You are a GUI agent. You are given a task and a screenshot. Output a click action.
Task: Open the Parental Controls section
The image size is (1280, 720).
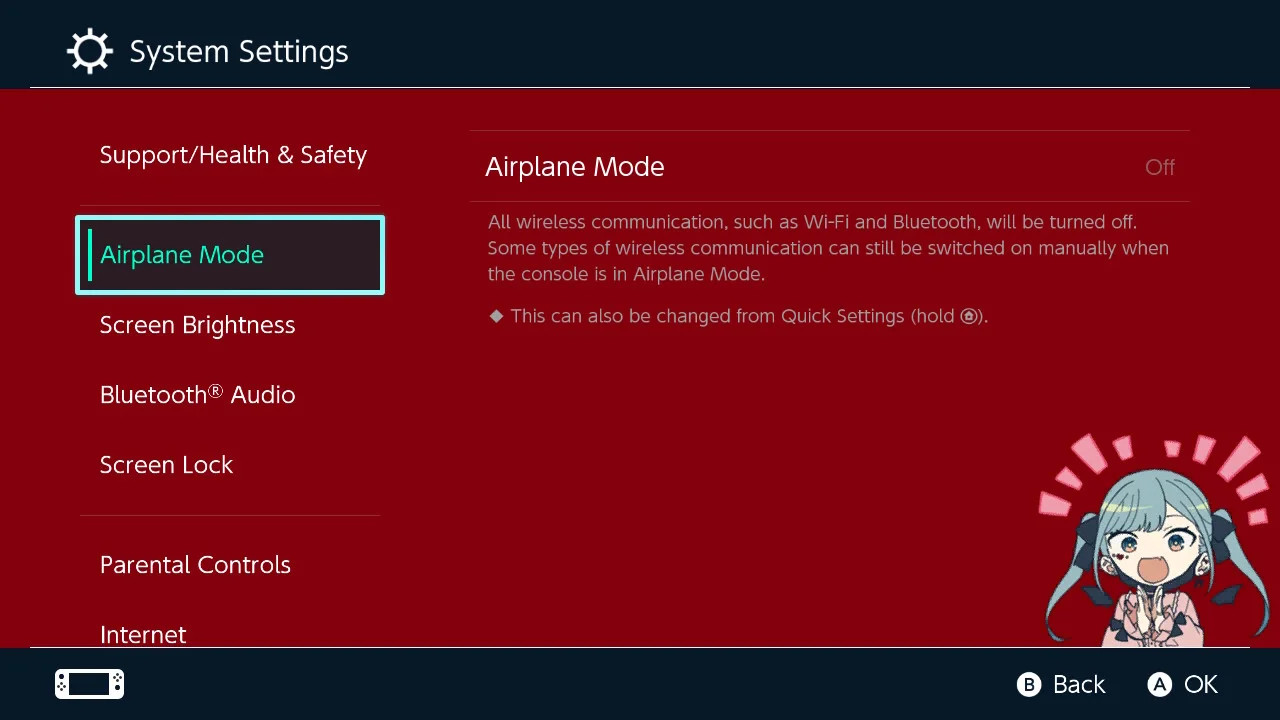195,565
